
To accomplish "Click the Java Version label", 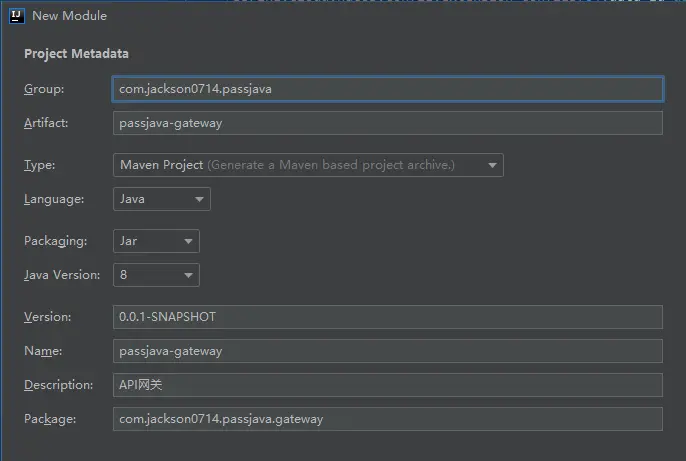I will click(x=62, y=275).
